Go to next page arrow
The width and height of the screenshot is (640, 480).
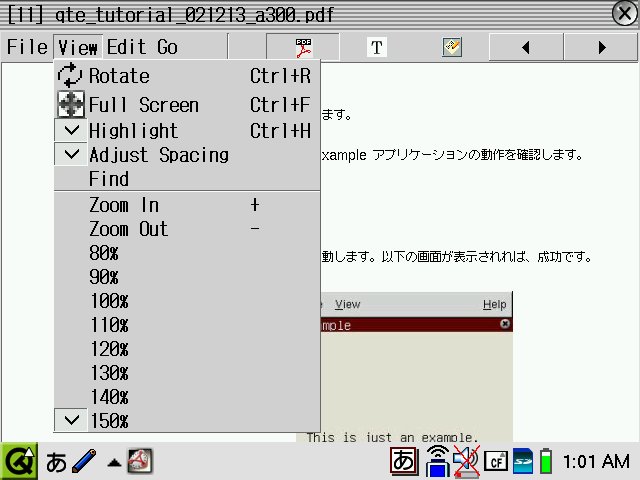602,48
